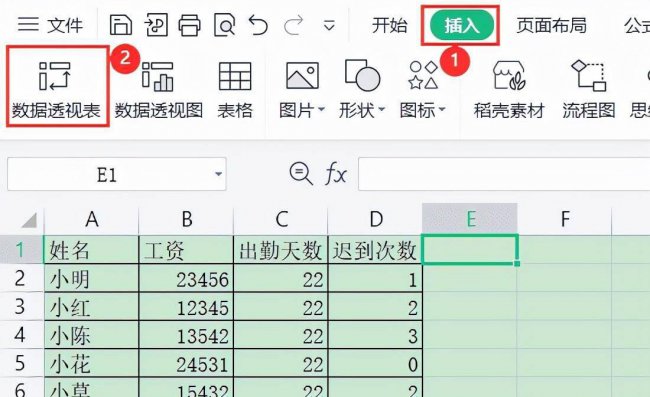Click cell containing 小陈
The image size is (650, 397).
[92, 335]
